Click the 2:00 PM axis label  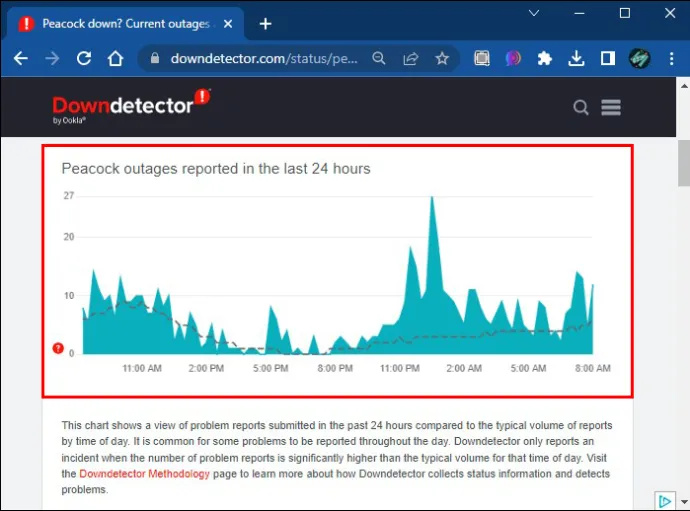206,368
